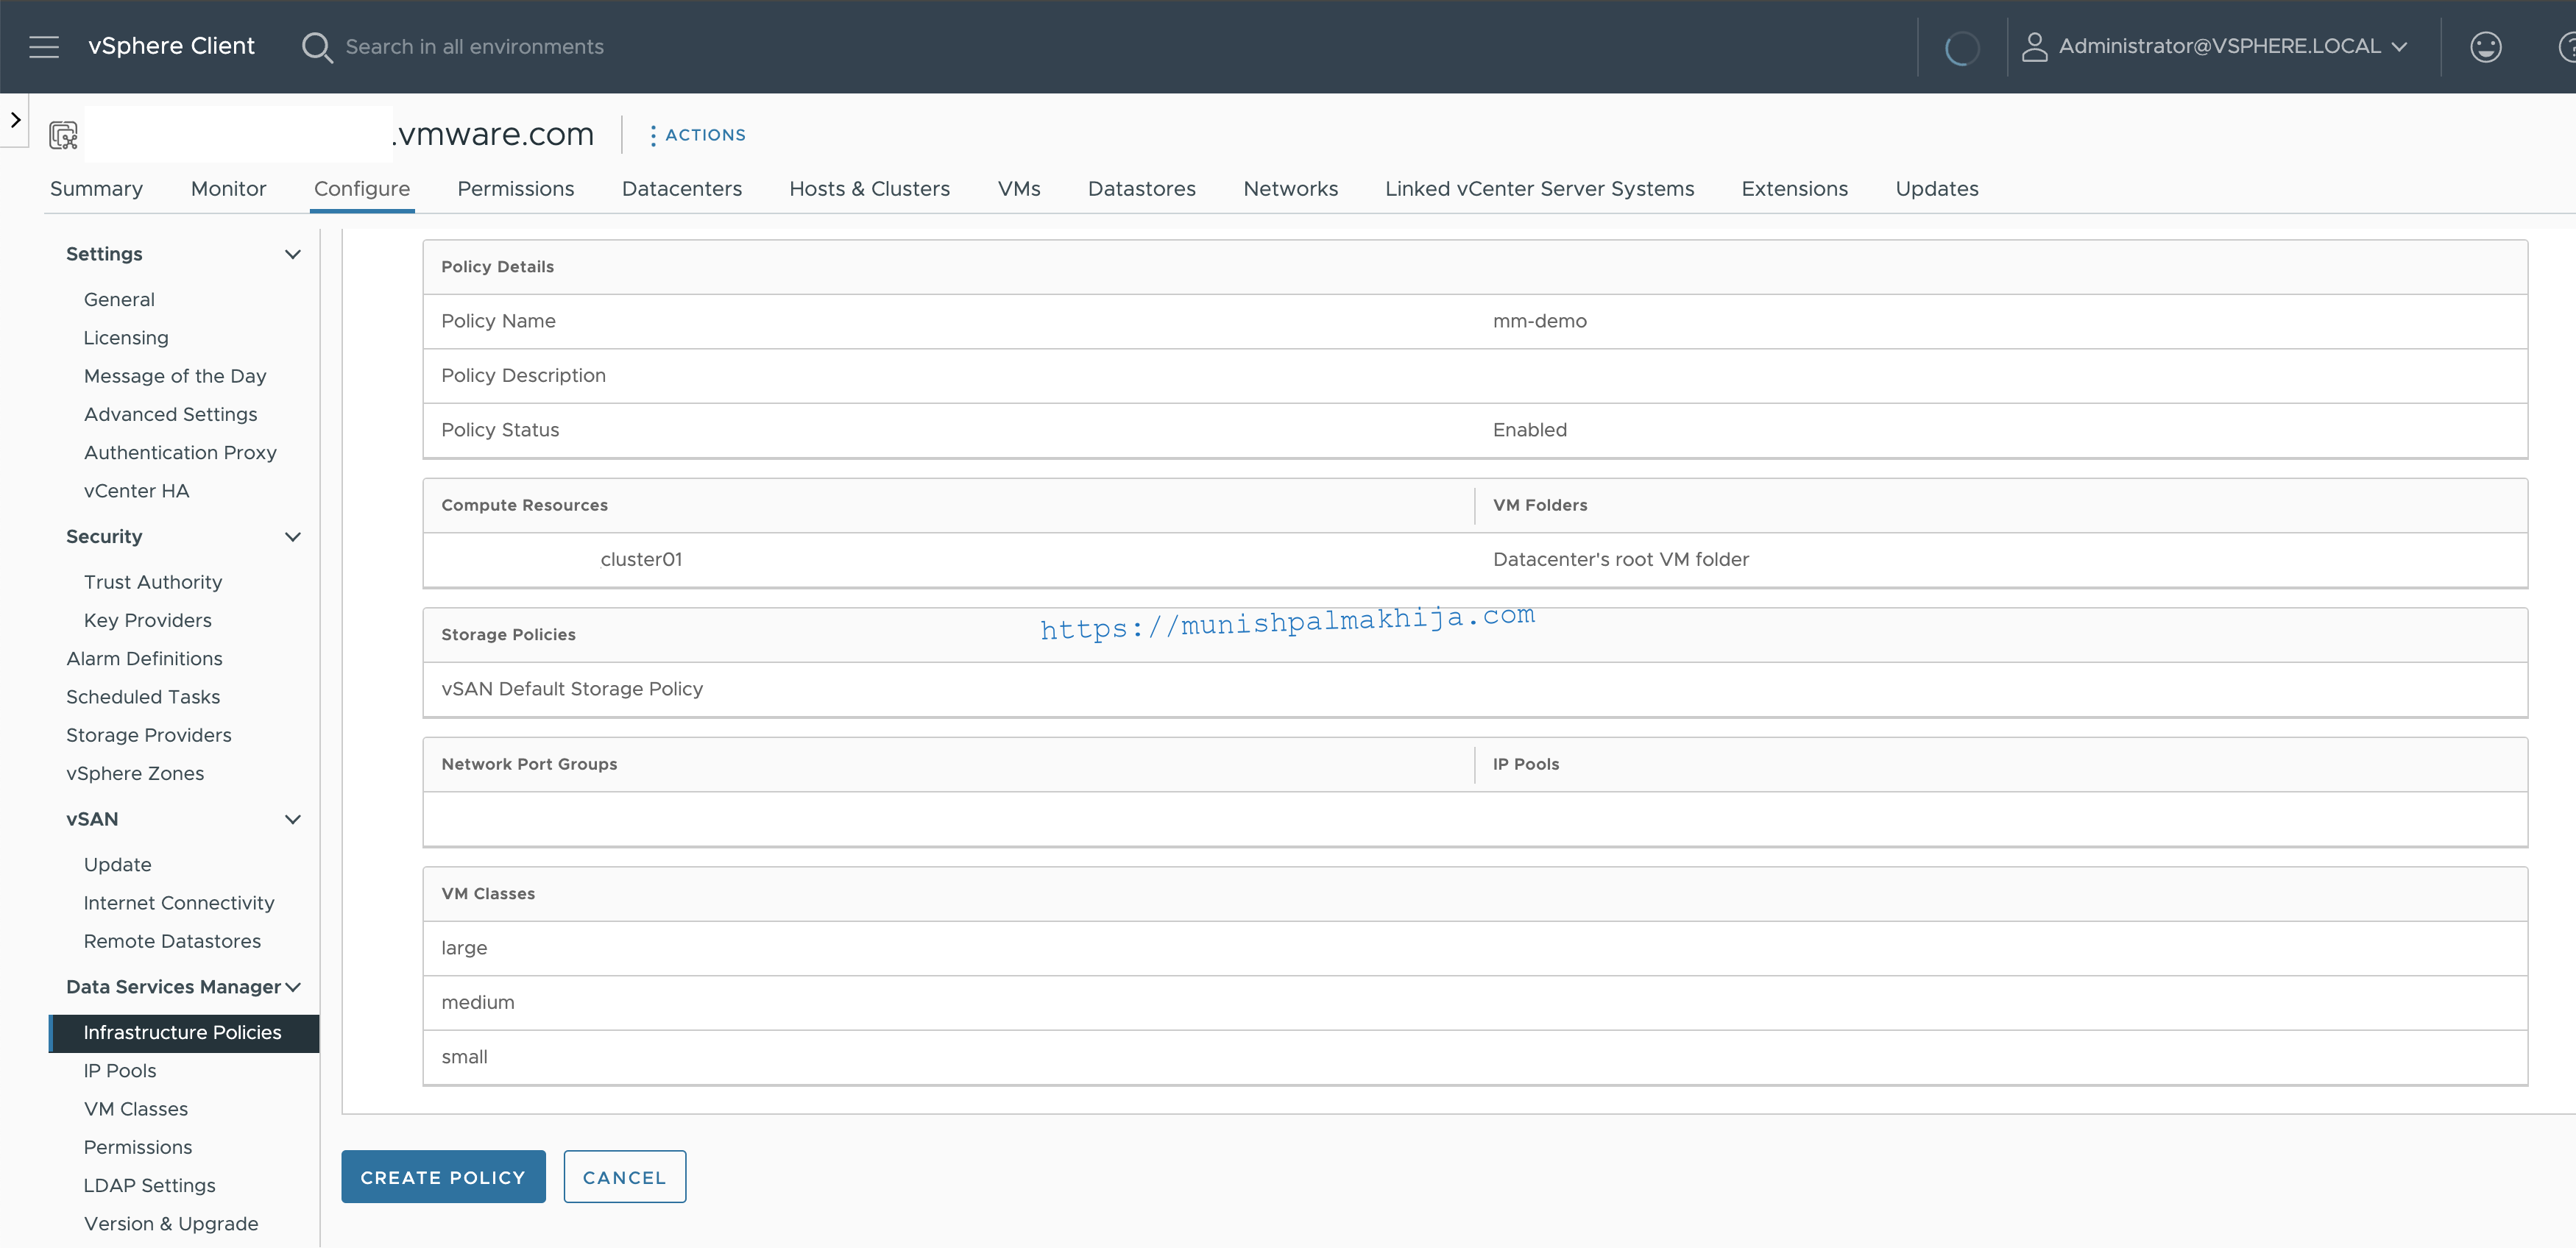Collapse the Settings section
The width and height of the screenshot is (2576, 1248).
[x=293, y=254]
